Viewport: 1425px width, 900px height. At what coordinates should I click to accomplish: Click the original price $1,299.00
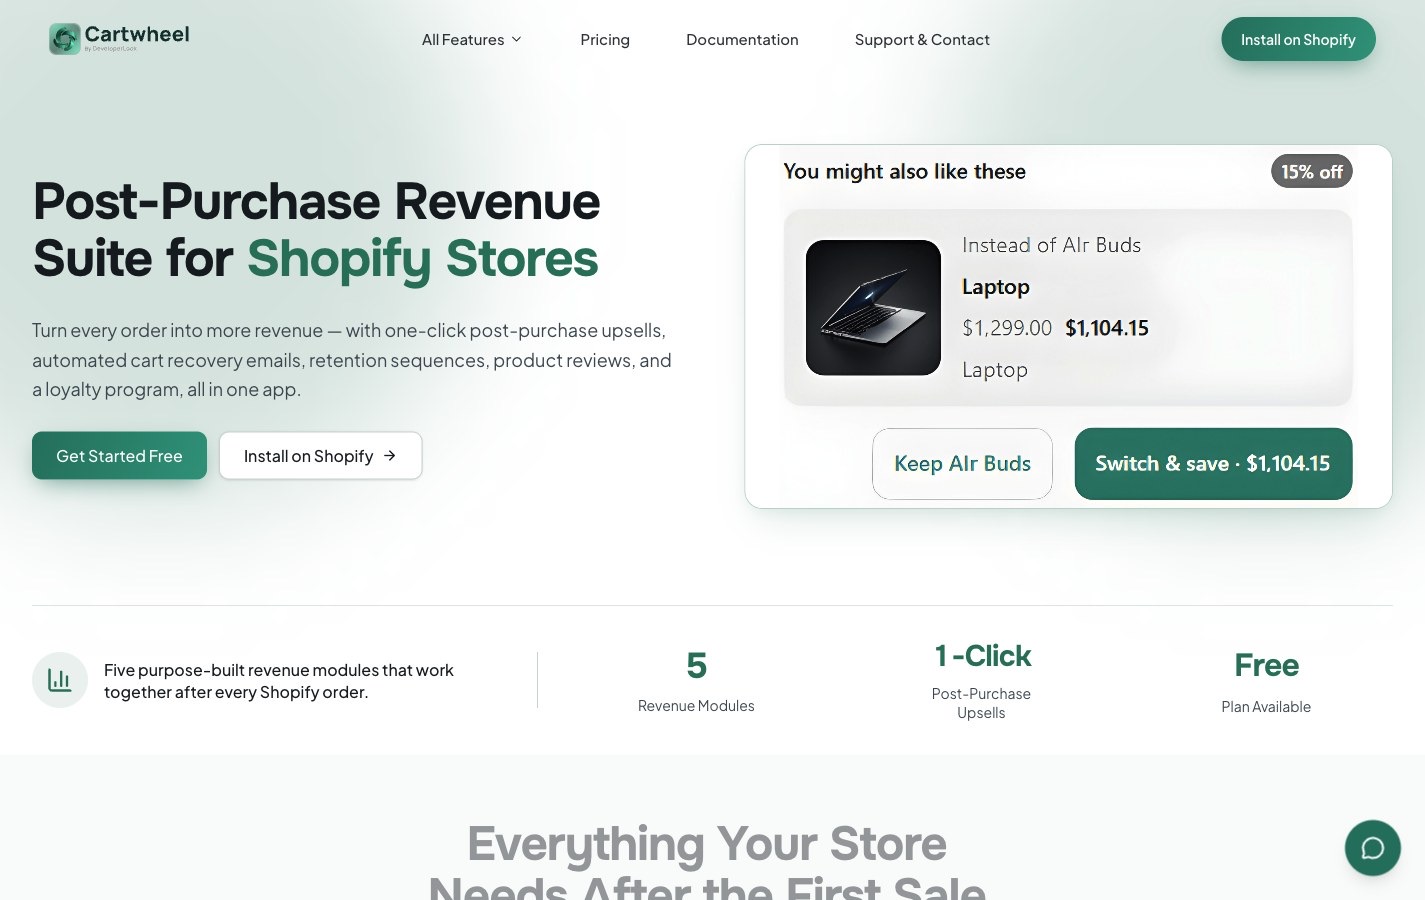coord(1007,328)
